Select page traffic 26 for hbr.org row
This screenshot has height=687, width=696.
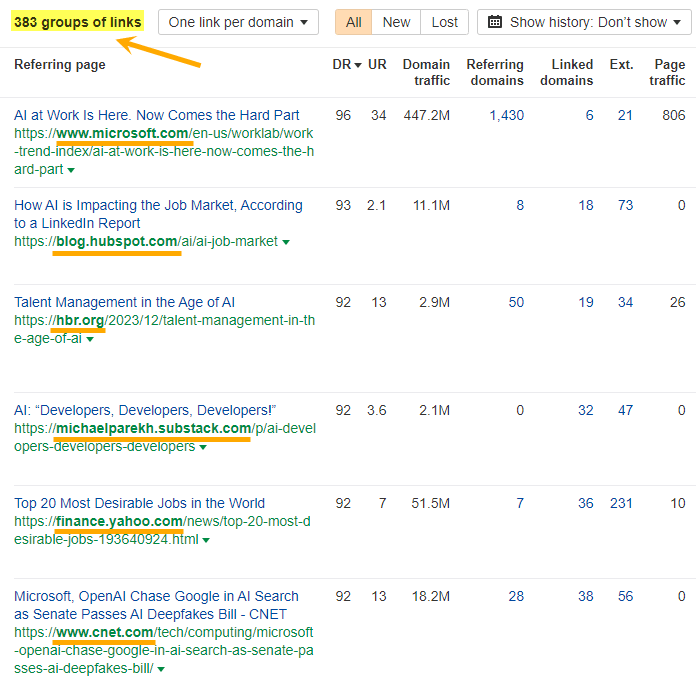click(678, 303)
